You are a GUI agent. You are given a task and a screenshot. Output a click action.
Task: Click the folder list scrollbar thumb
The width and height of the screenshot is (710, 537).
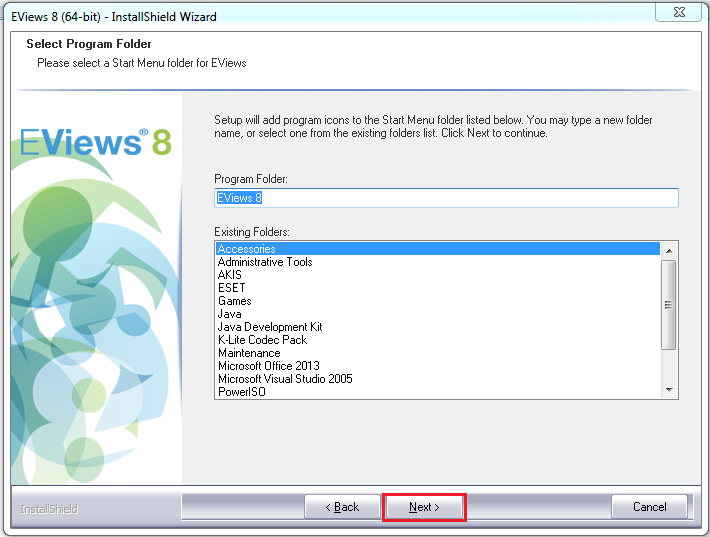[668, 305]
